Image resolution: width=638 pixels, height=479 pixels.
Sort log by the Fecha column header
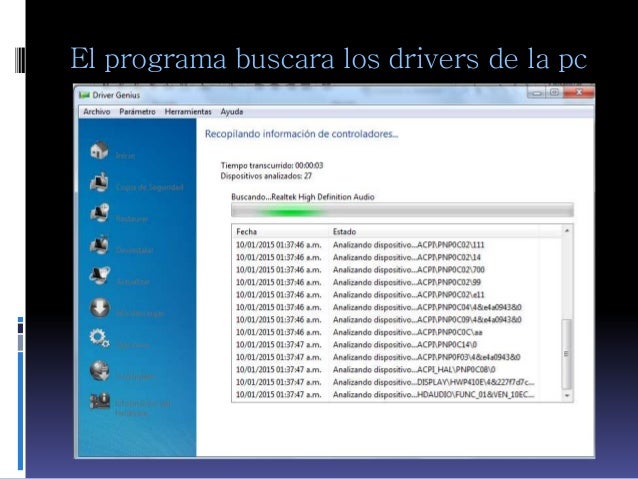click(x=280, y=232)
